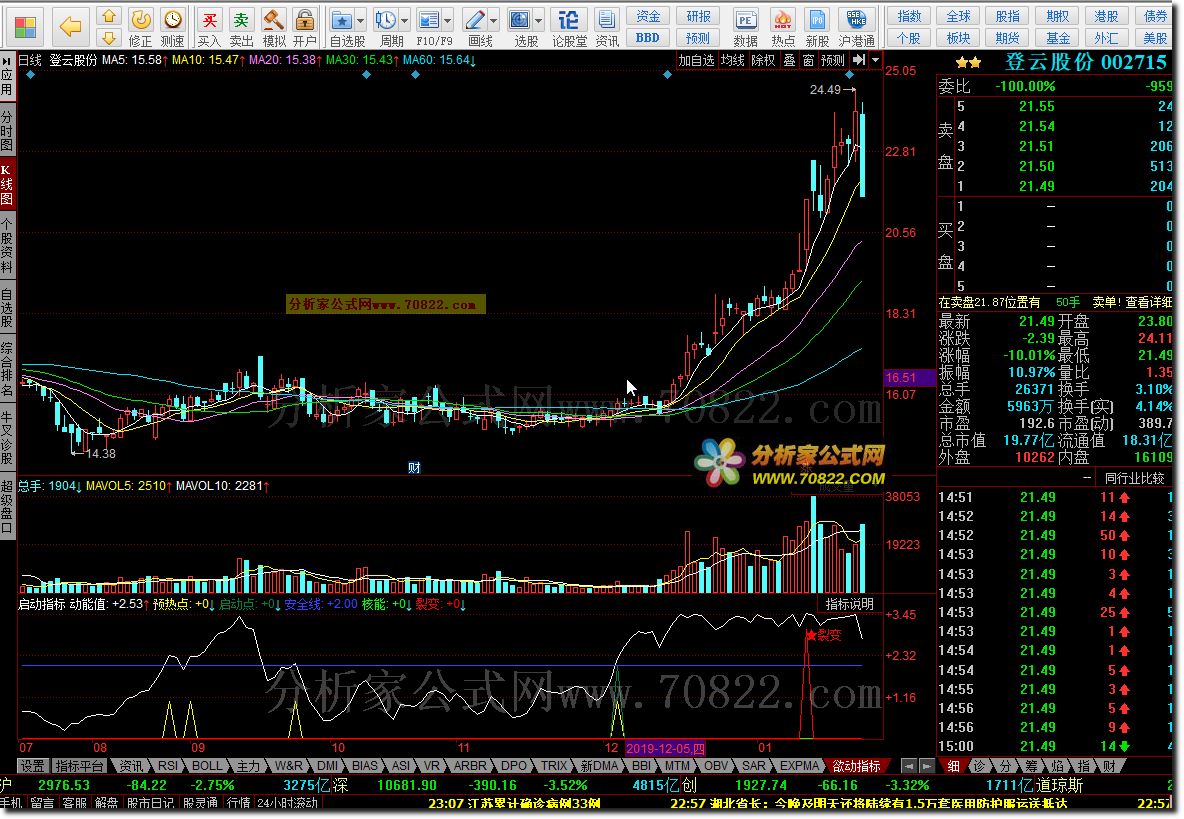Viewport: 1184px width, 819px height.
Task: Click the 卖出 sell icon
Action: click(241, 27)
